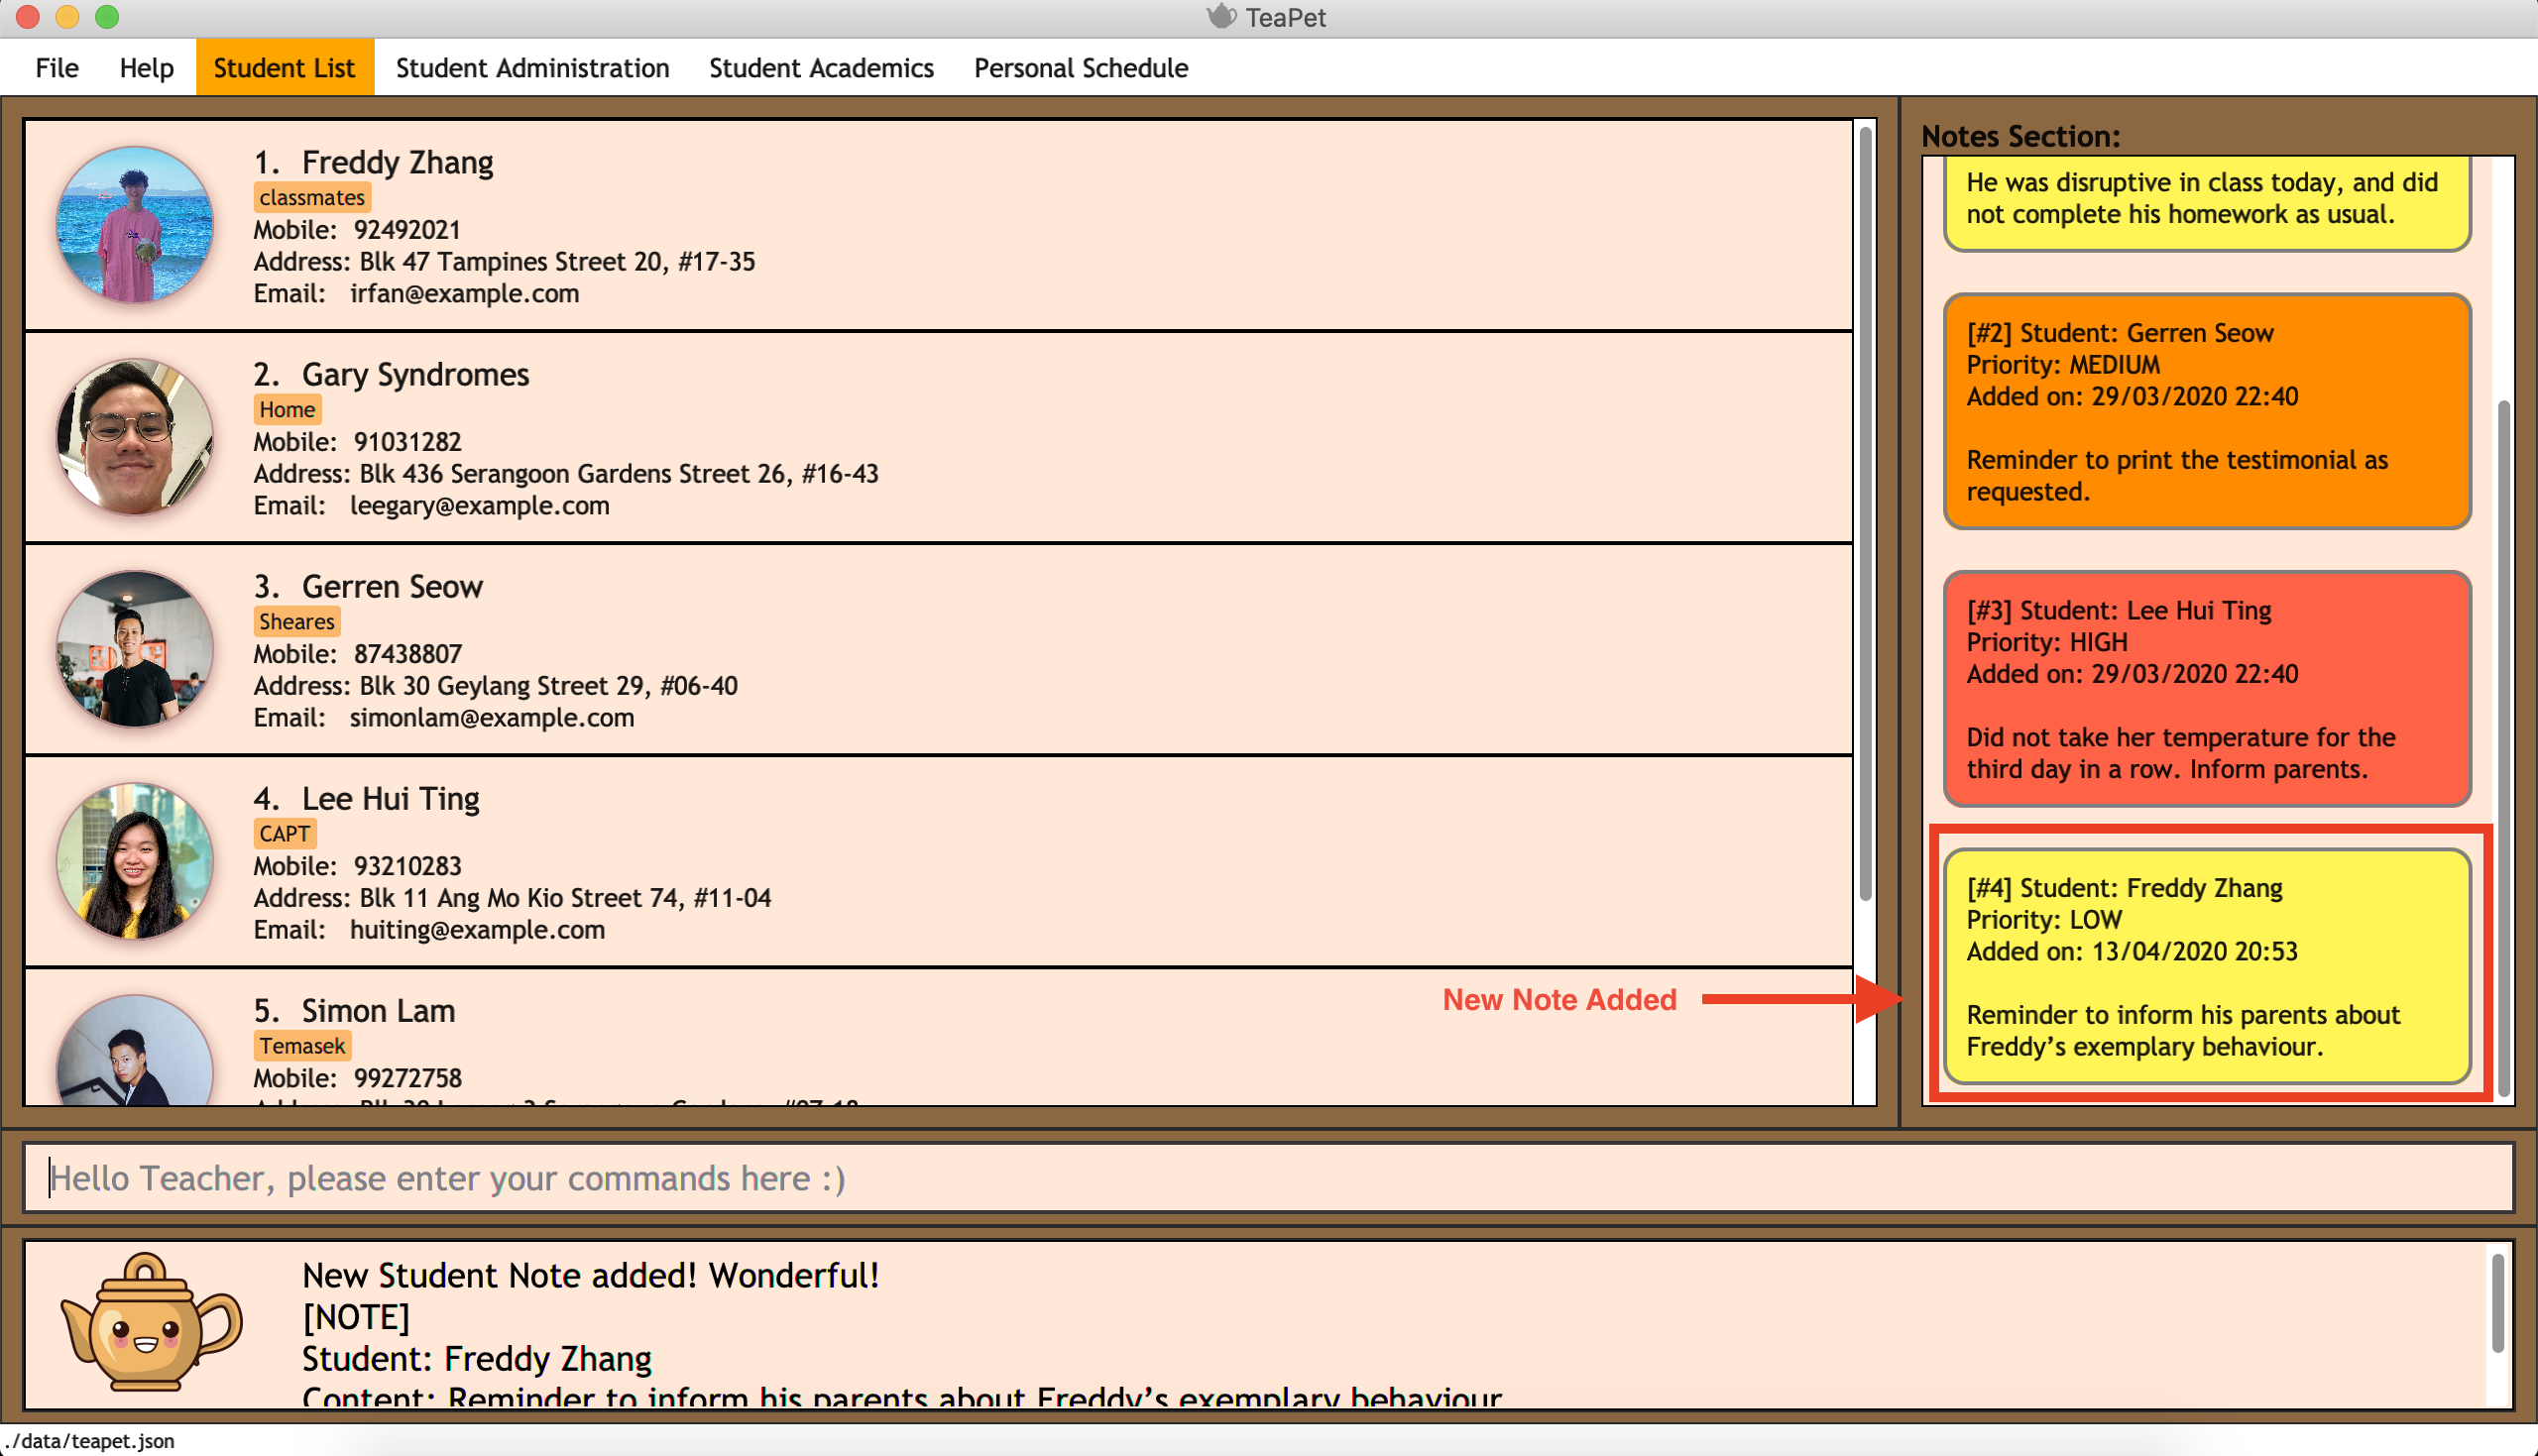This screenshot has height=1456, width=2538.
Task: Select the 'Temasek' tag on Simon Lam
Action: 302,1045
